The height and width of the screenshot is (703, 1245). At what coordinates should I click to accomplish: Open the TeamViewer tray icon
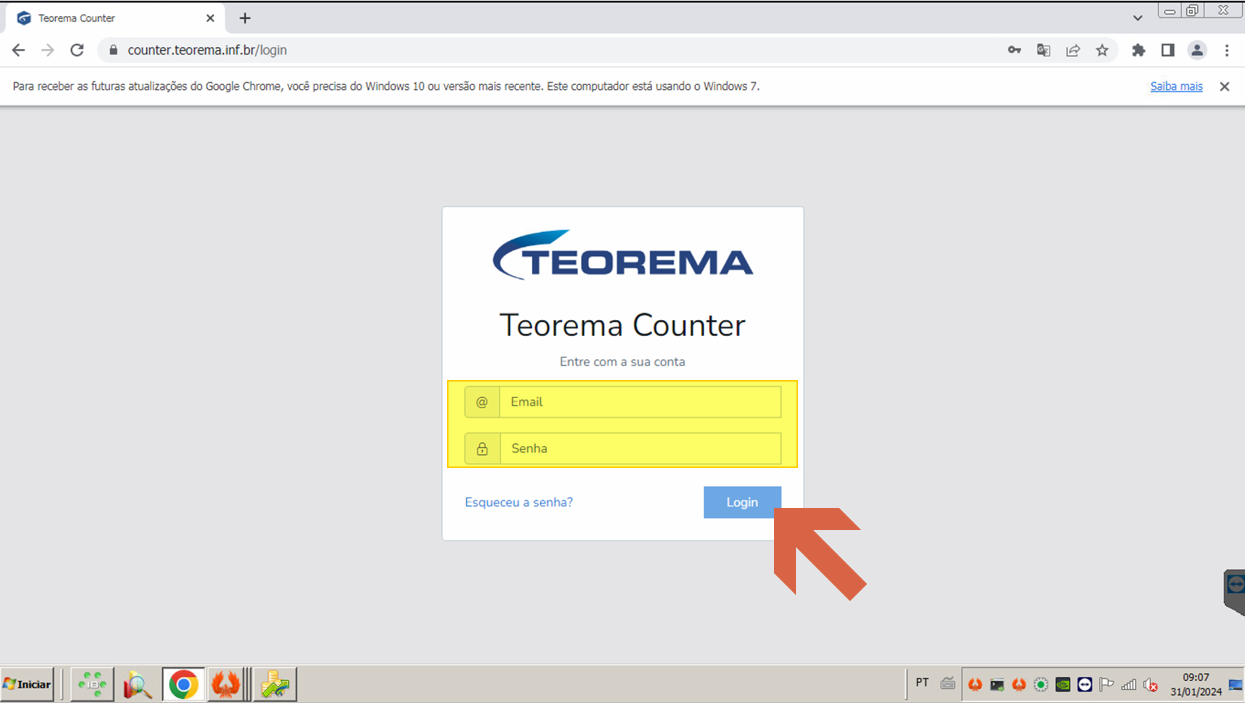tap(1085, 685)
